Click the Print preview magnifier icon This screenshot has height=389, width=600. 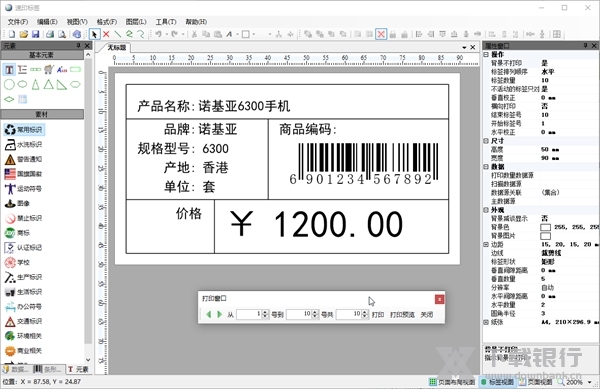62,34
